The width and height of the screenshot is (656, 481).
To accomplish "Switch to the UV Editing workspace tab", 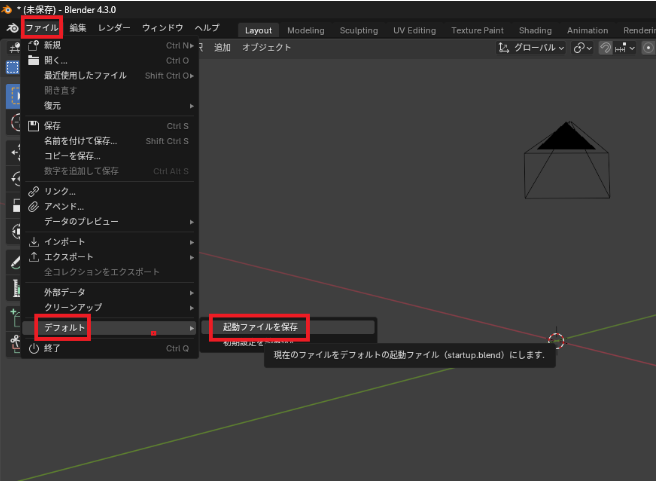I will (x=414, y=30).
